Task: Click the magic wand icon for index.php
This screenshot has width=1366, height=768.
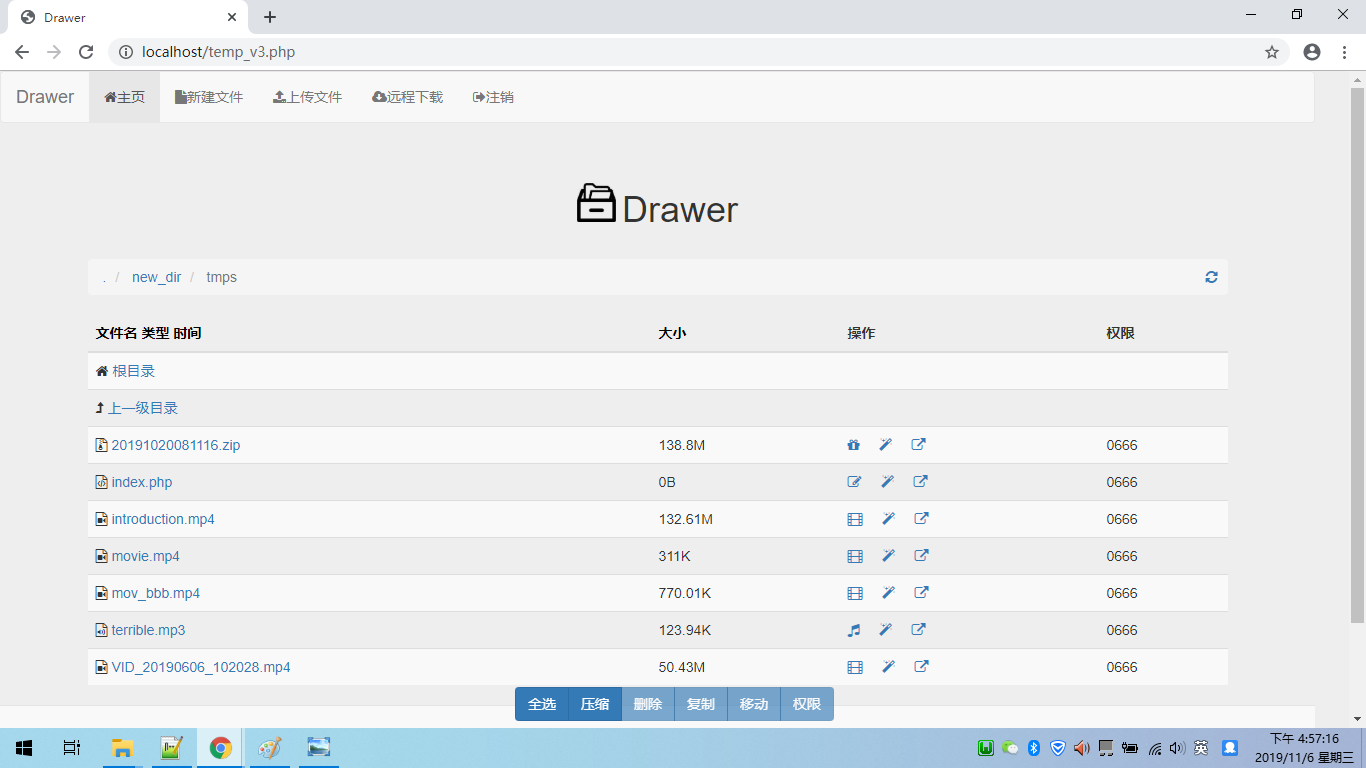Action: (x=887, y=482)
